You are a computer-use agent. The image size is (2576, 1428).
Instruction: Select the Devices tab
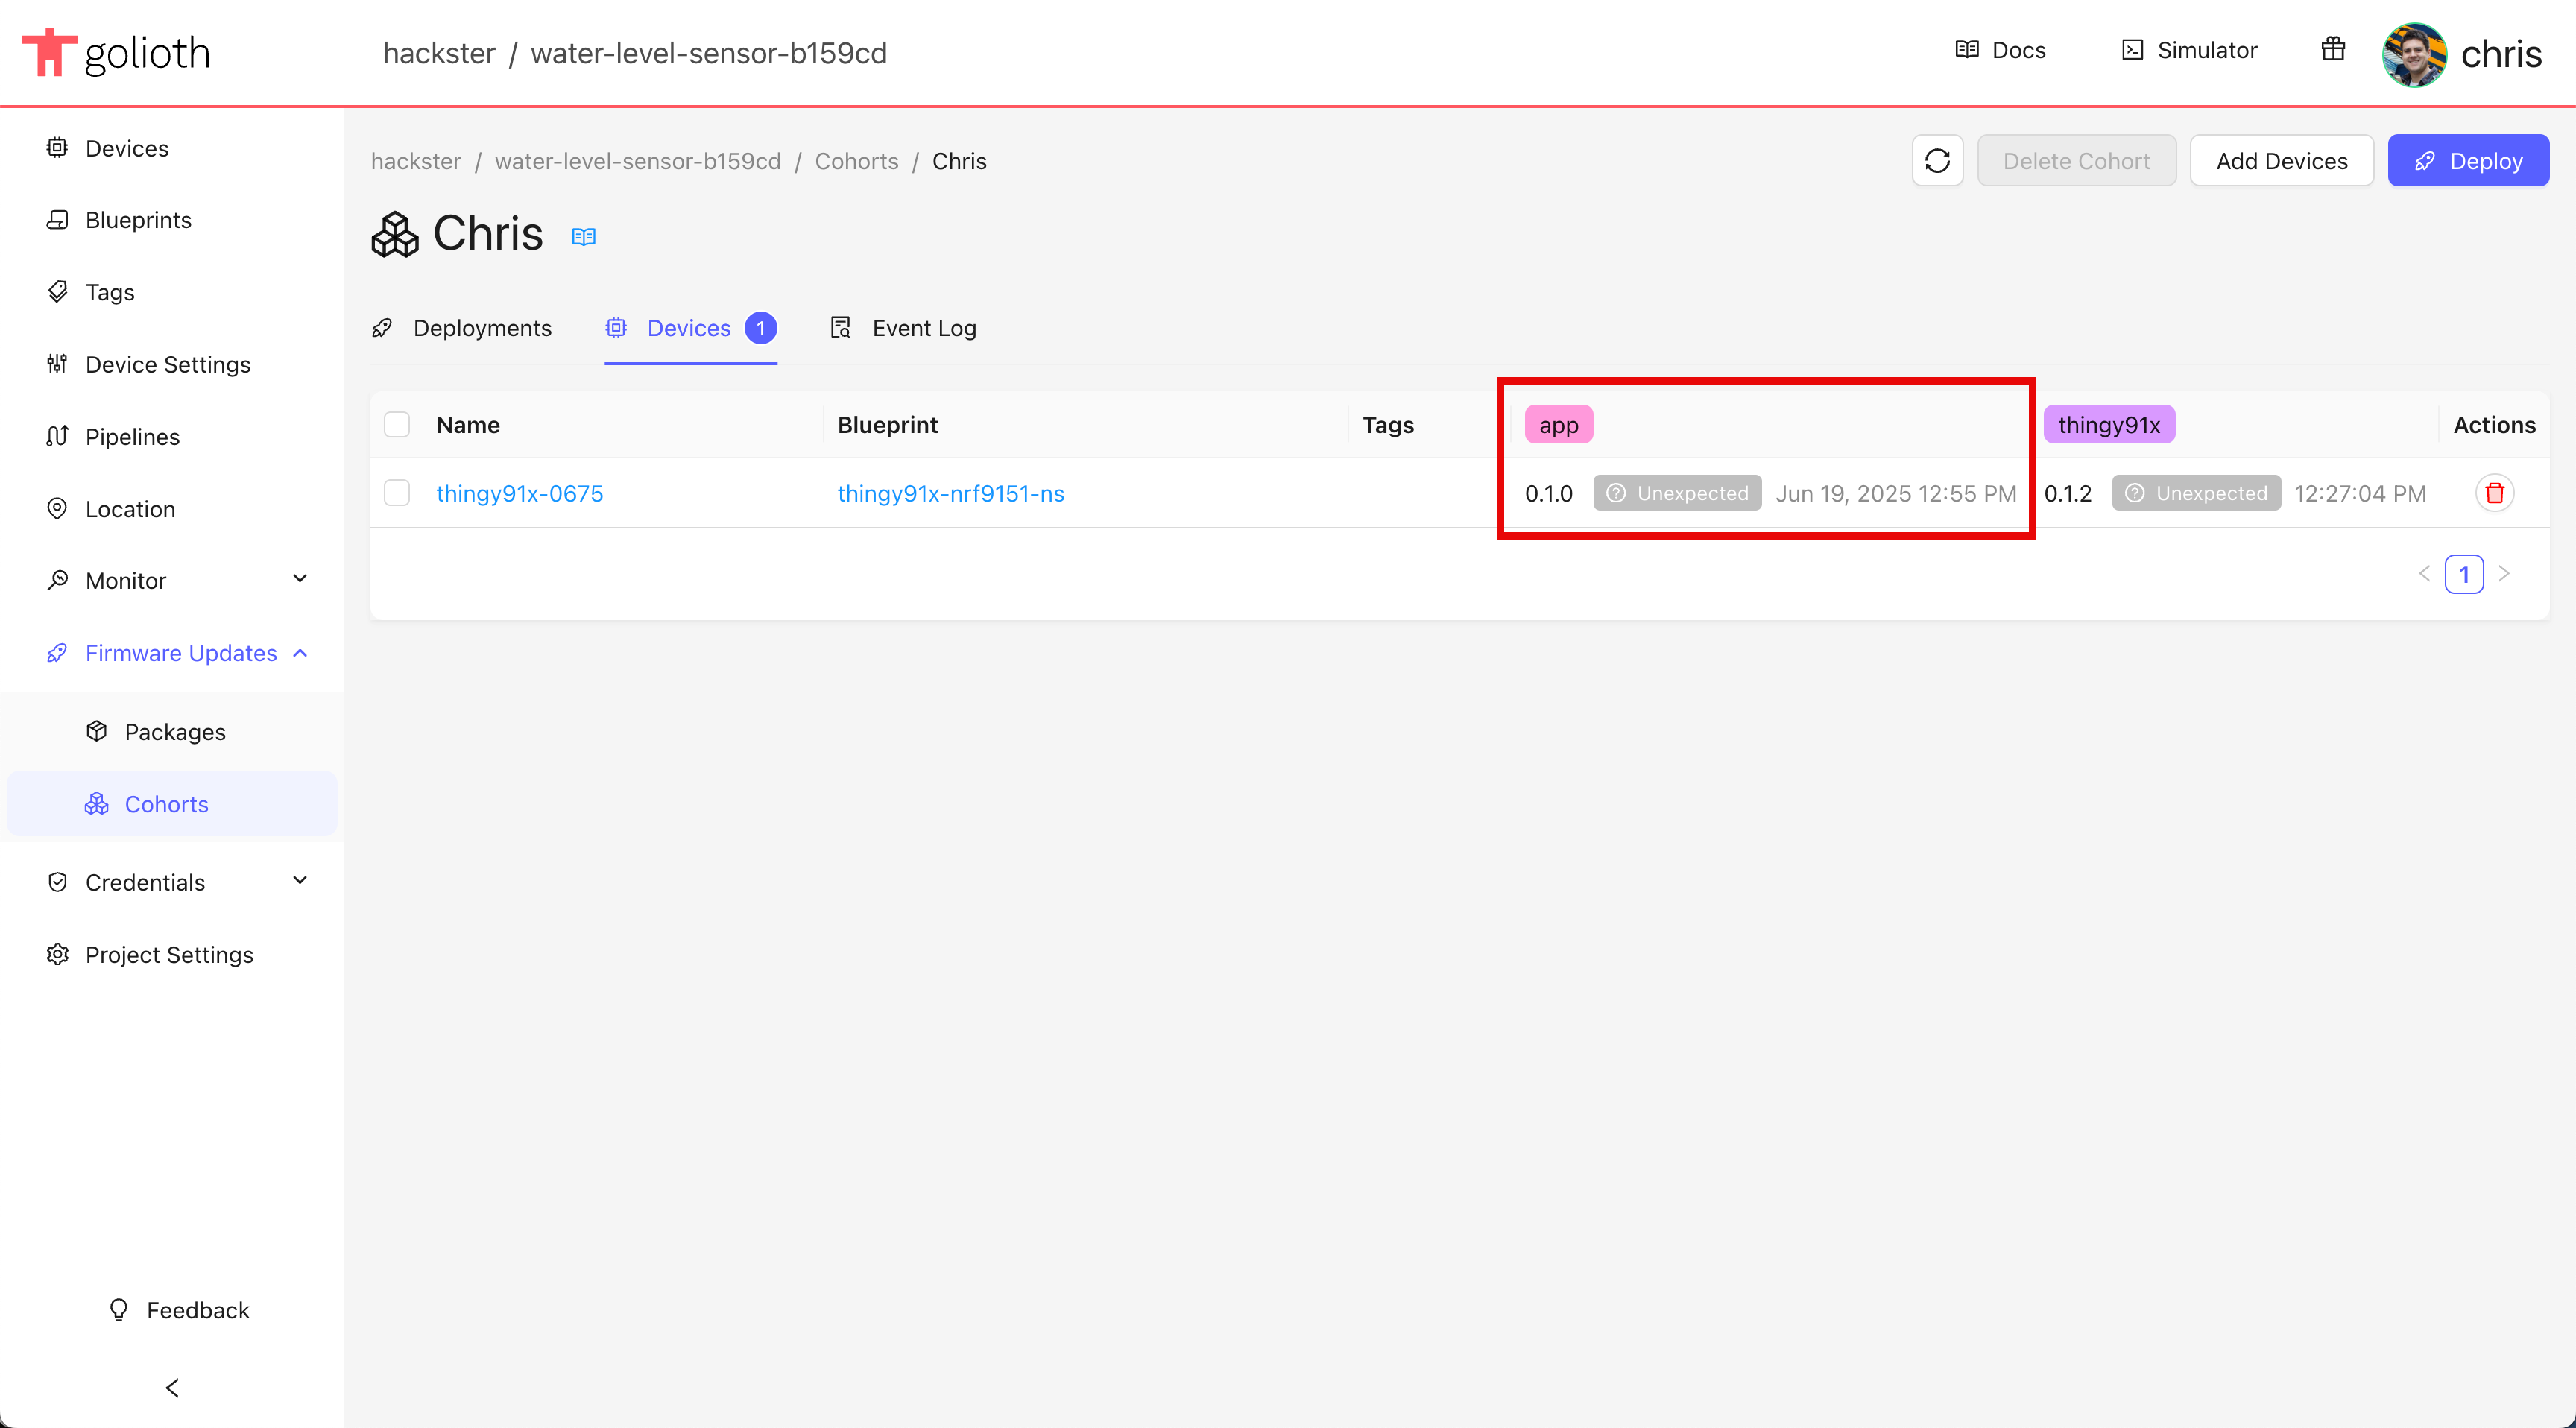pyautogui.click(x=691, y=328)
